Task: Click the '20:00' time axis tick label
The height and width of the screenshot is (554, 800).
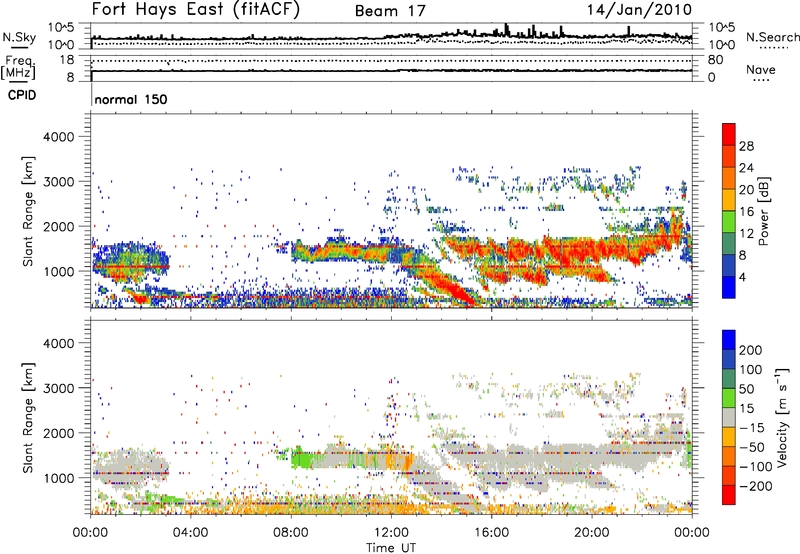Action: point(591,533)
